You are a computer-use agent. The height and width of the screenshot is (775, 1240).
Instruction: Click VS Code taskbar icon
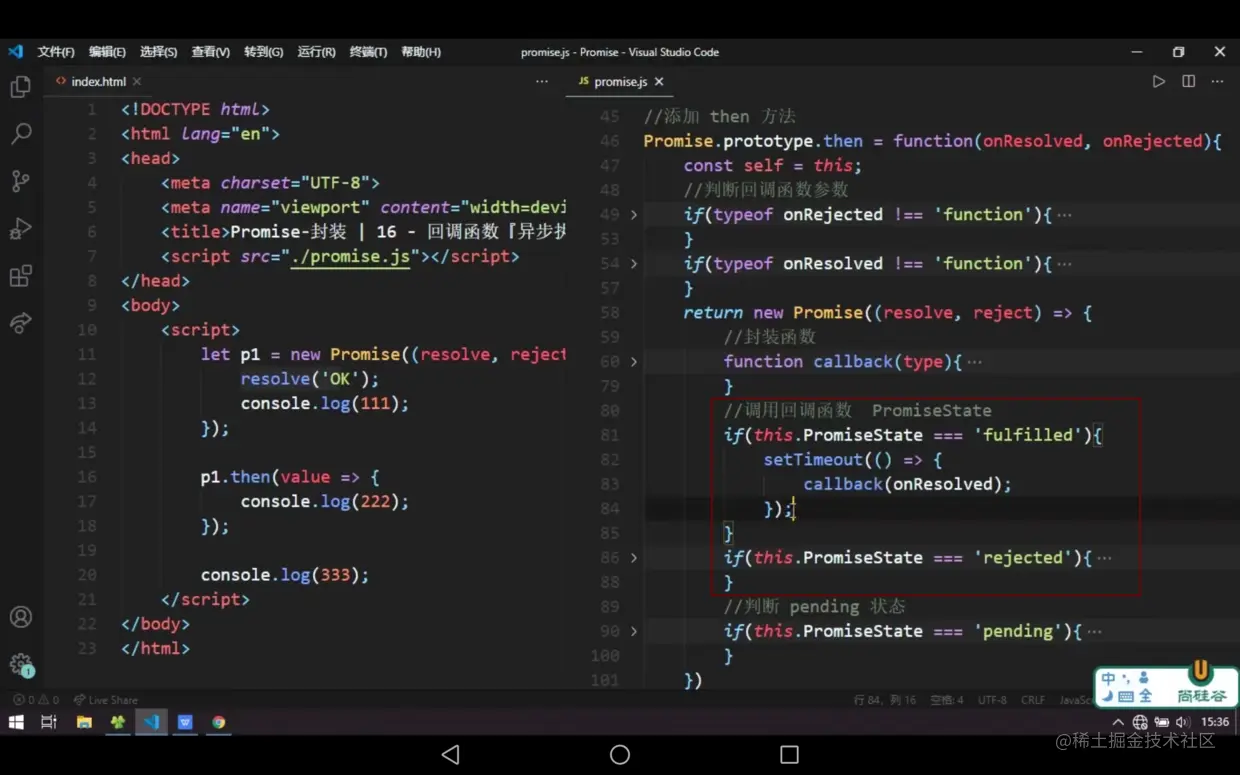point(151,722)
